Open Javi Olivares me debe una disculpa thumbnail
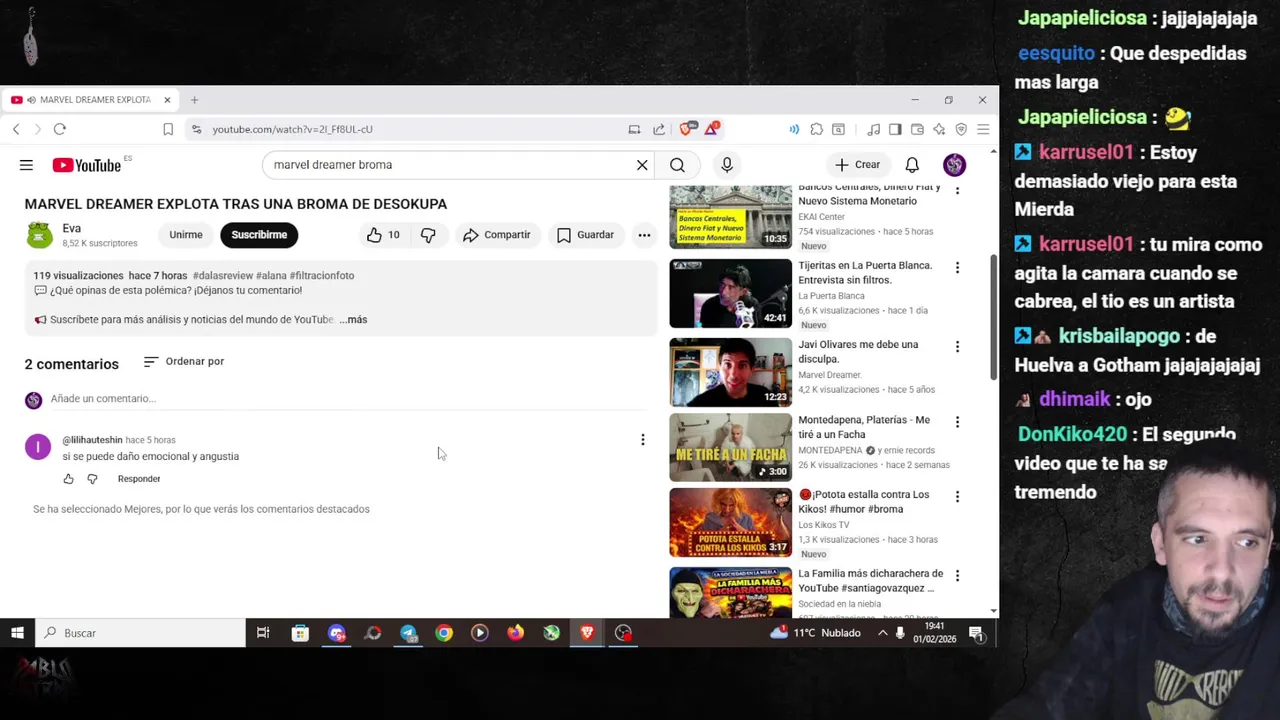 coord(730,372)
